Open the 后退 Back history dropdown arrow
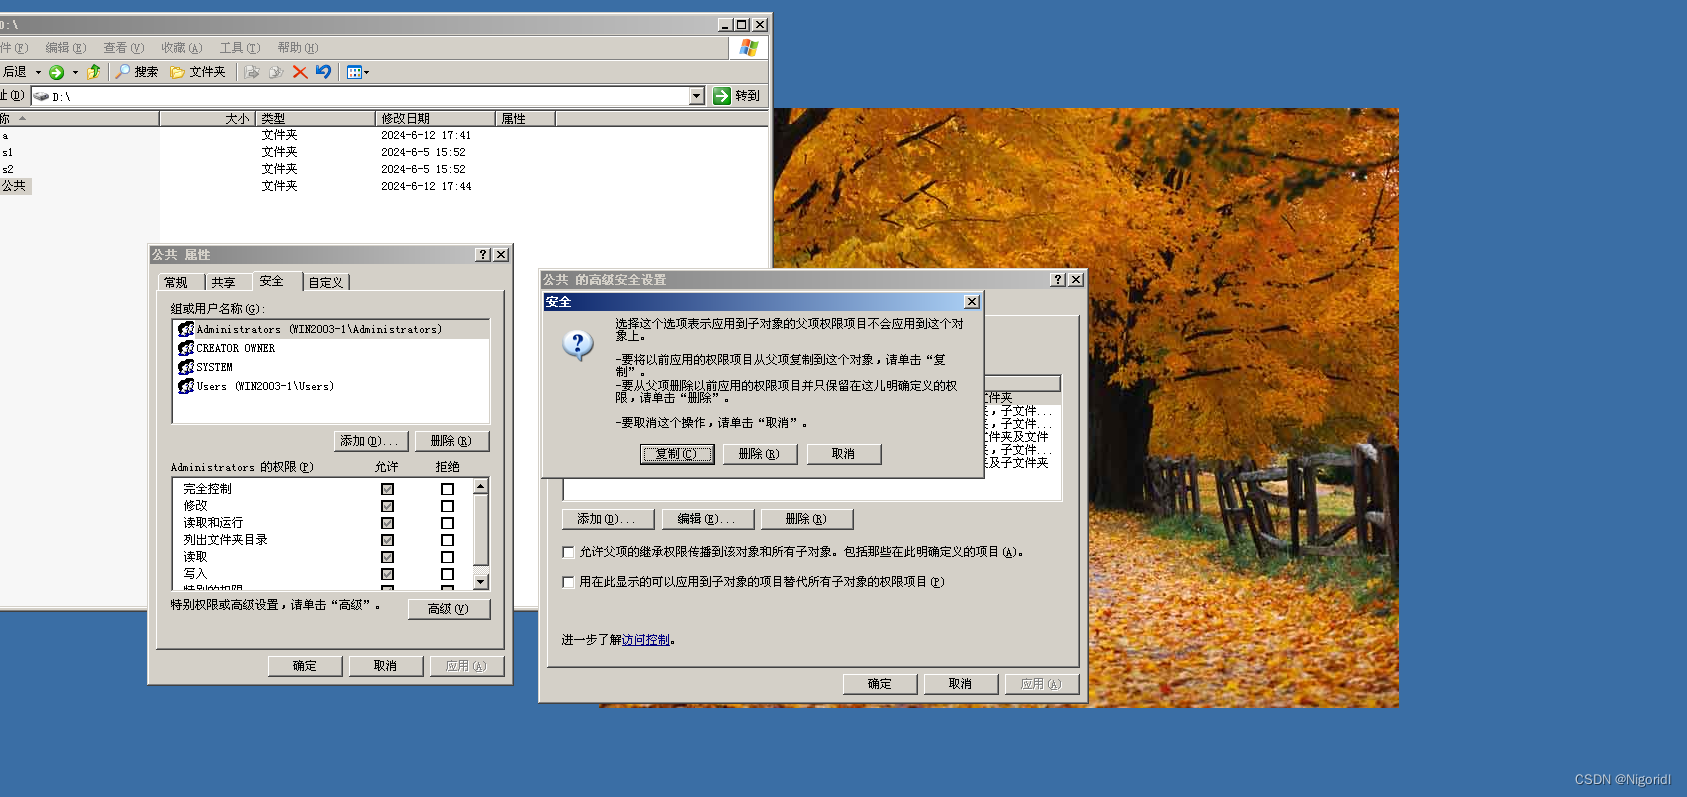1687x797 pixels. 38,72
